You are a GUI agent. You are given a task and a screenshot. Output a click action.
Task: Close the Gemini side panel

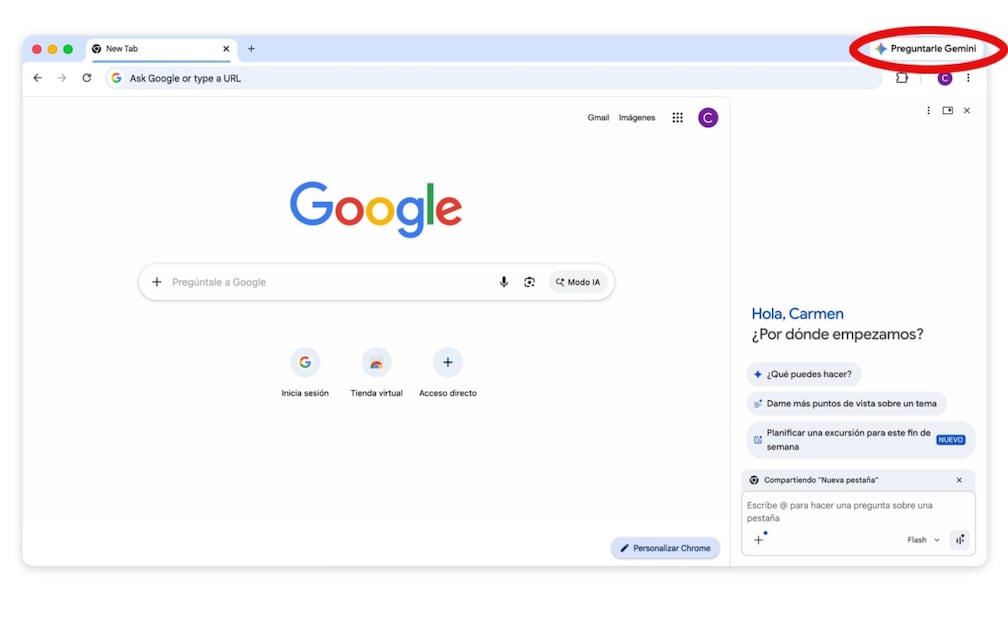tap(967, 111)
